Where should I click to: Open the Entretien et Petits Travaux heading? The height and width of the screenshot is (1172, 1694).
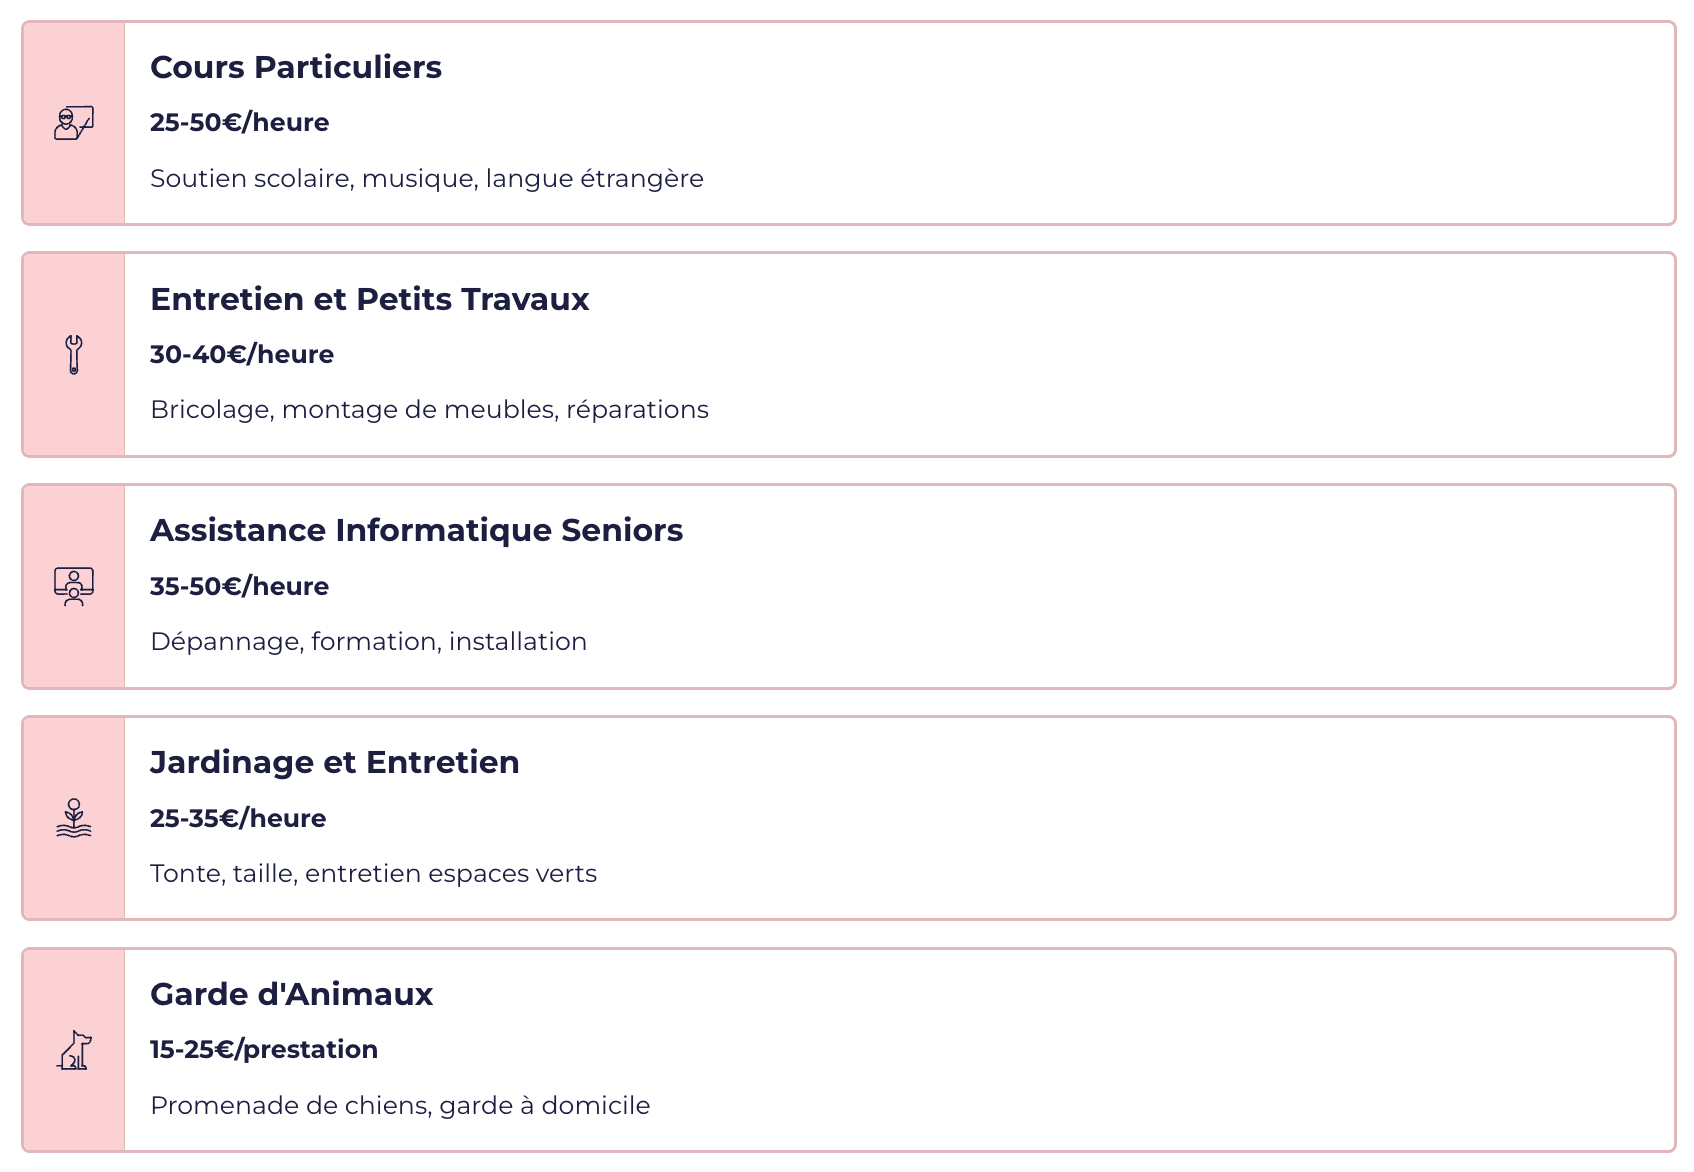pos(369,299)
